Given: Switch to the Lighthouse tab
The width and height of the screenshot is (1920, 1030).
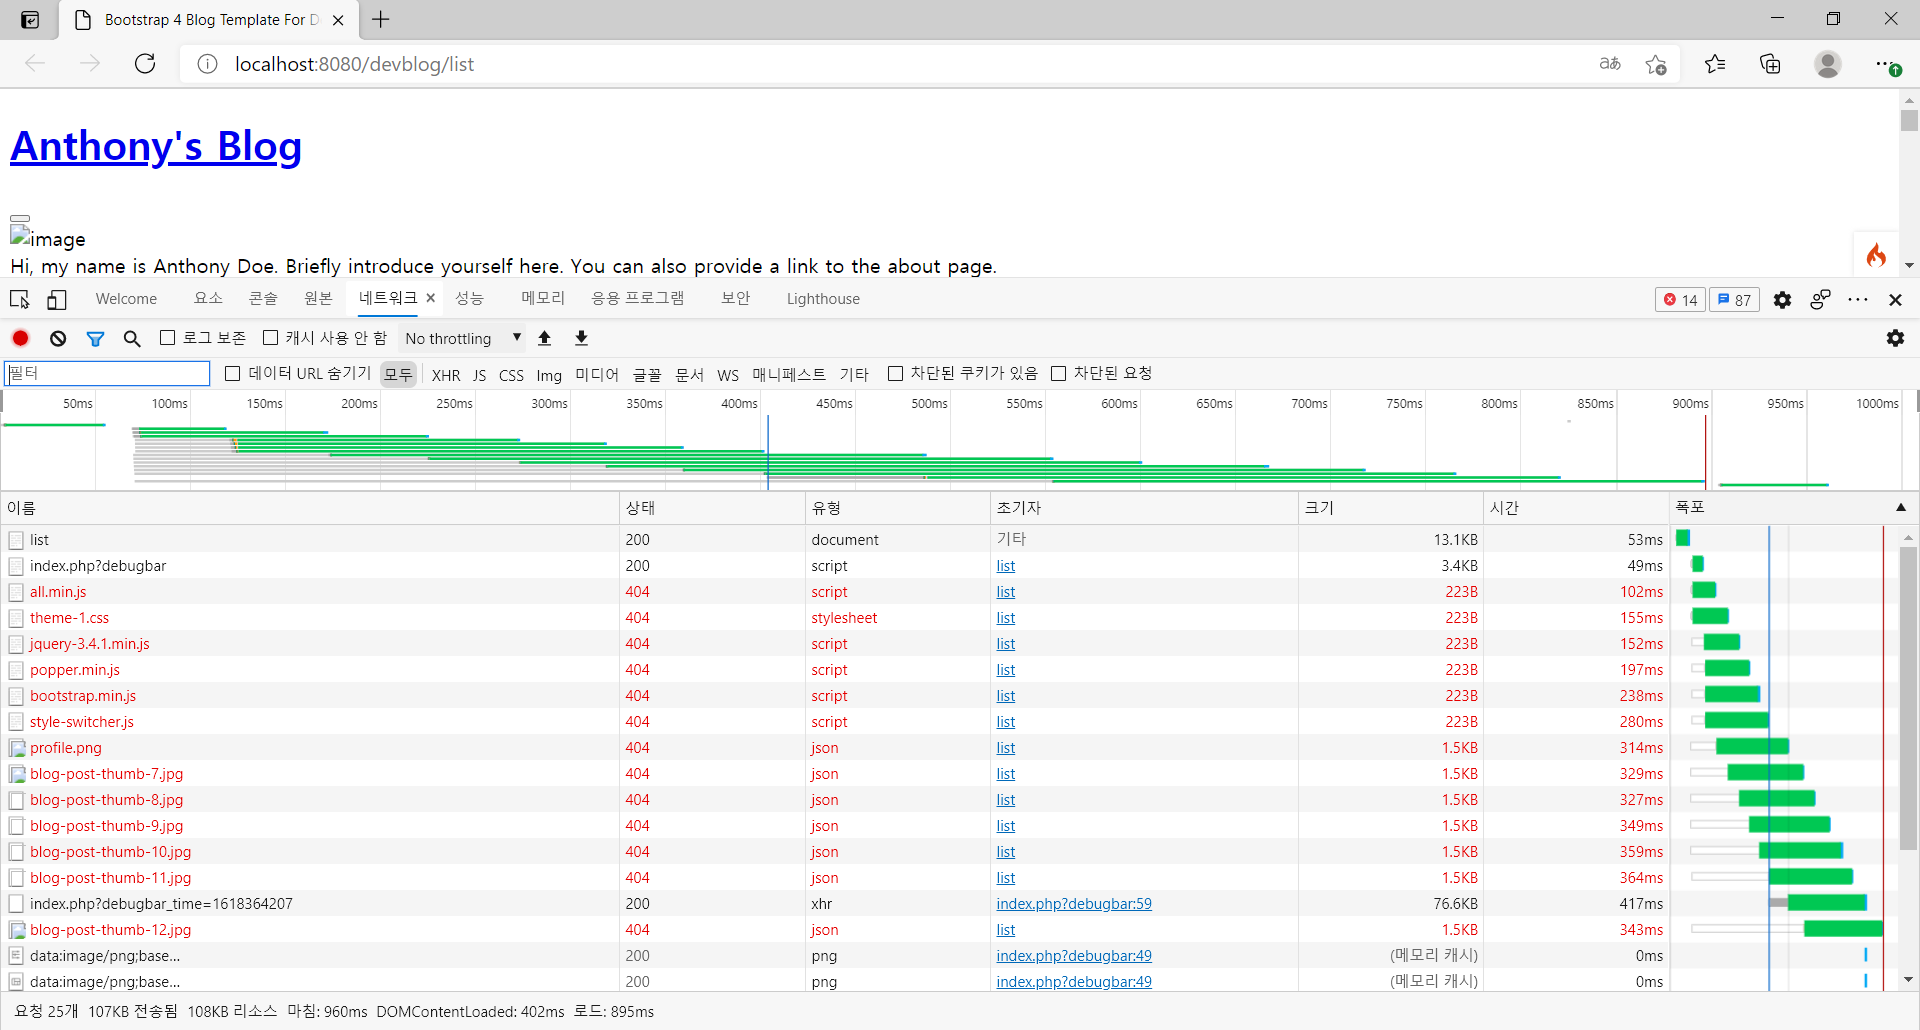Looking at the screenshot, I should pyautogui.click(x=823, y=299).
